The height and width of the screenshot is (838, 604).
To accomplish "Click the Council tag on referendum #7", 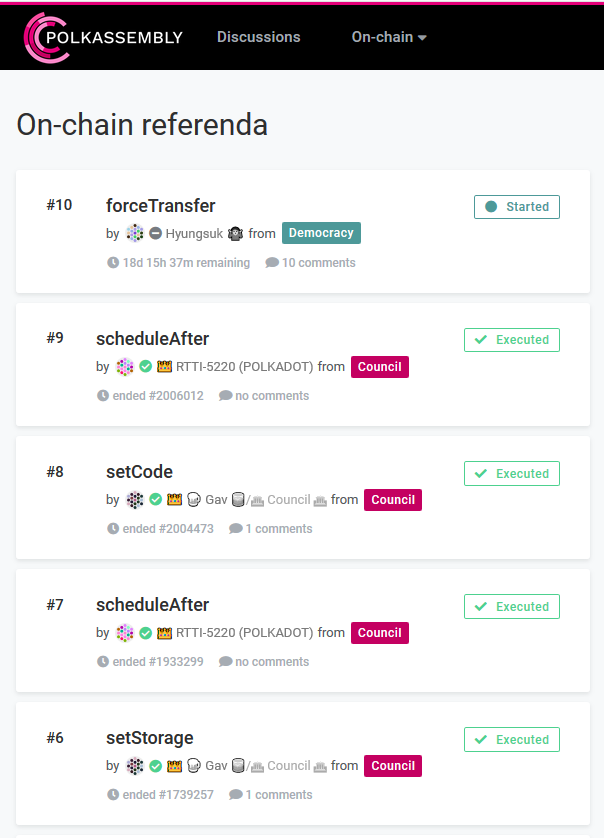I will (x=380, y=633).
